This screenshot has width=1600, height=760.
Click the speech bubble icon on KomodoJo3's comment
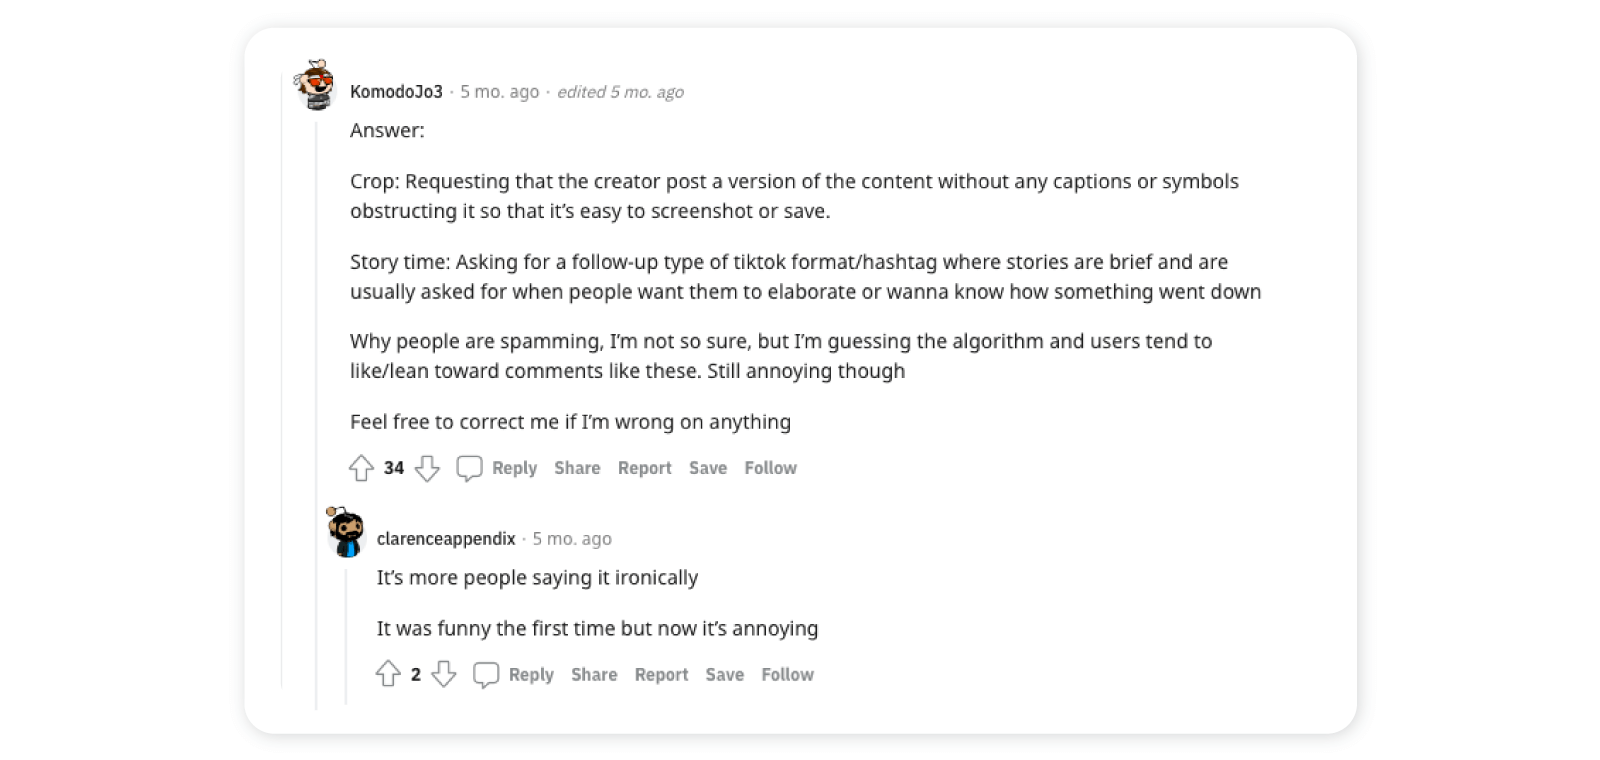468,467
